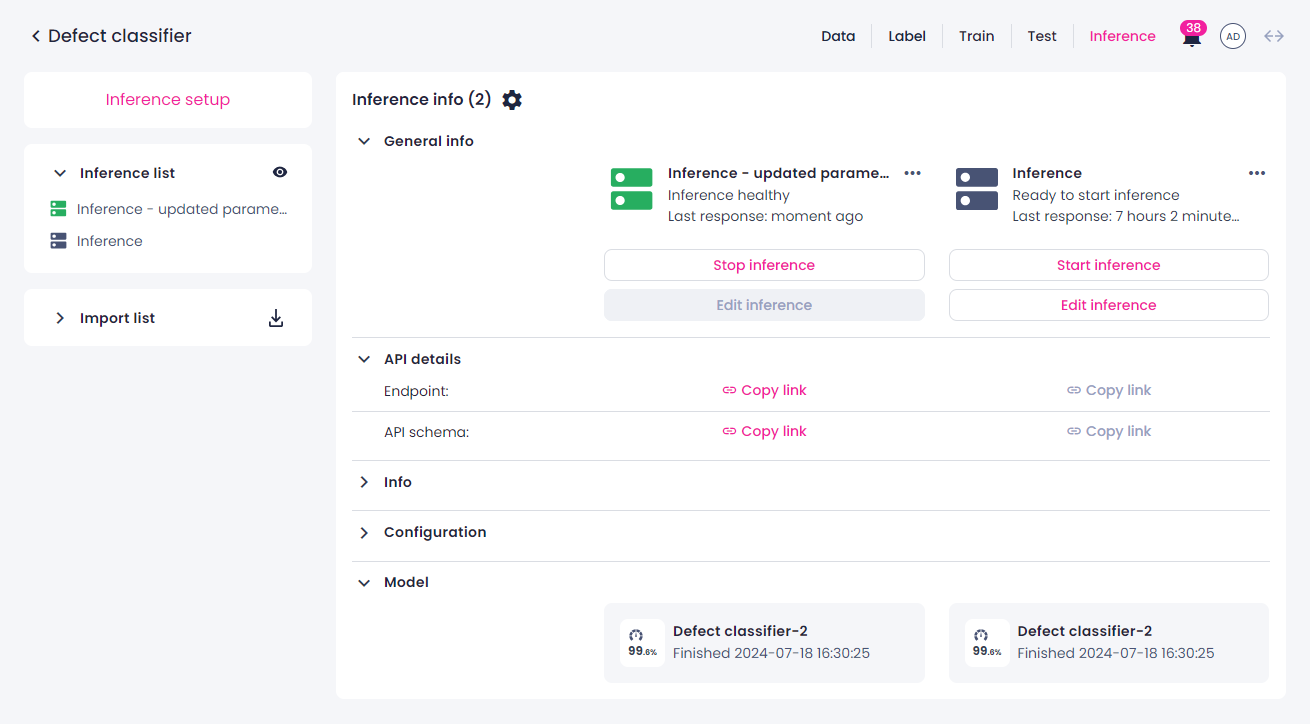Open the notifications bell with 38 badge
This screenshot has height=724, width=1310.
[x=1192, y=36]
